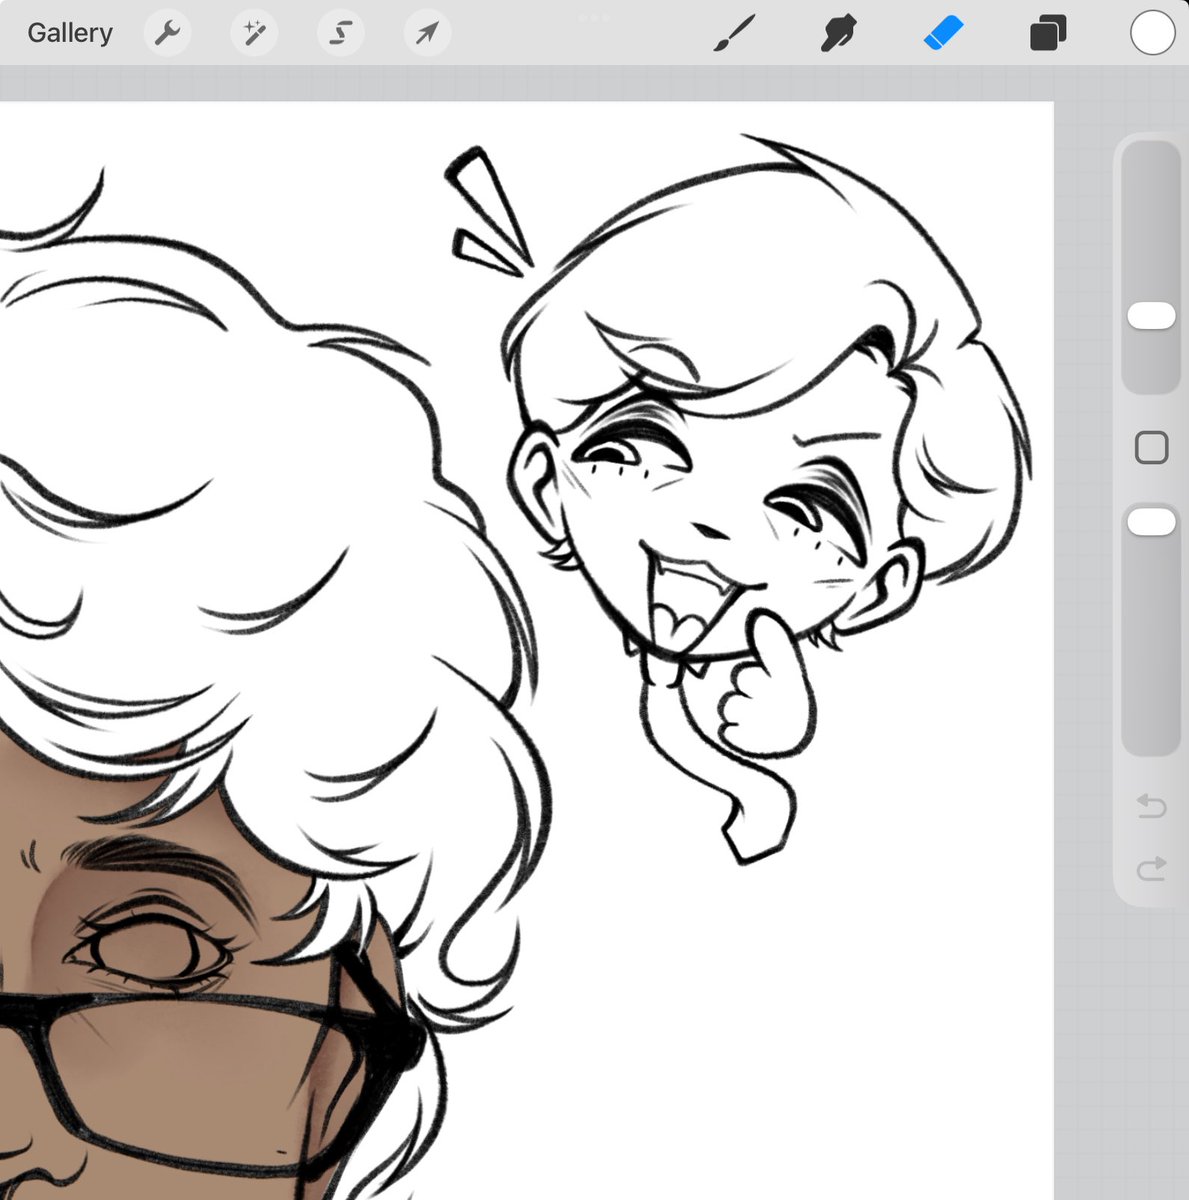
Task: Select the Eraser tool
Action: tap(943, 33)
